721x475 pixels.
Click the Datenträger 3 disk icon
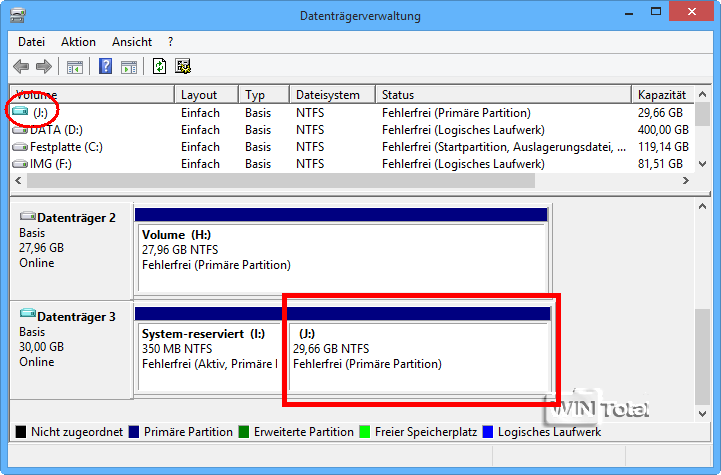(x=28, y=314)
